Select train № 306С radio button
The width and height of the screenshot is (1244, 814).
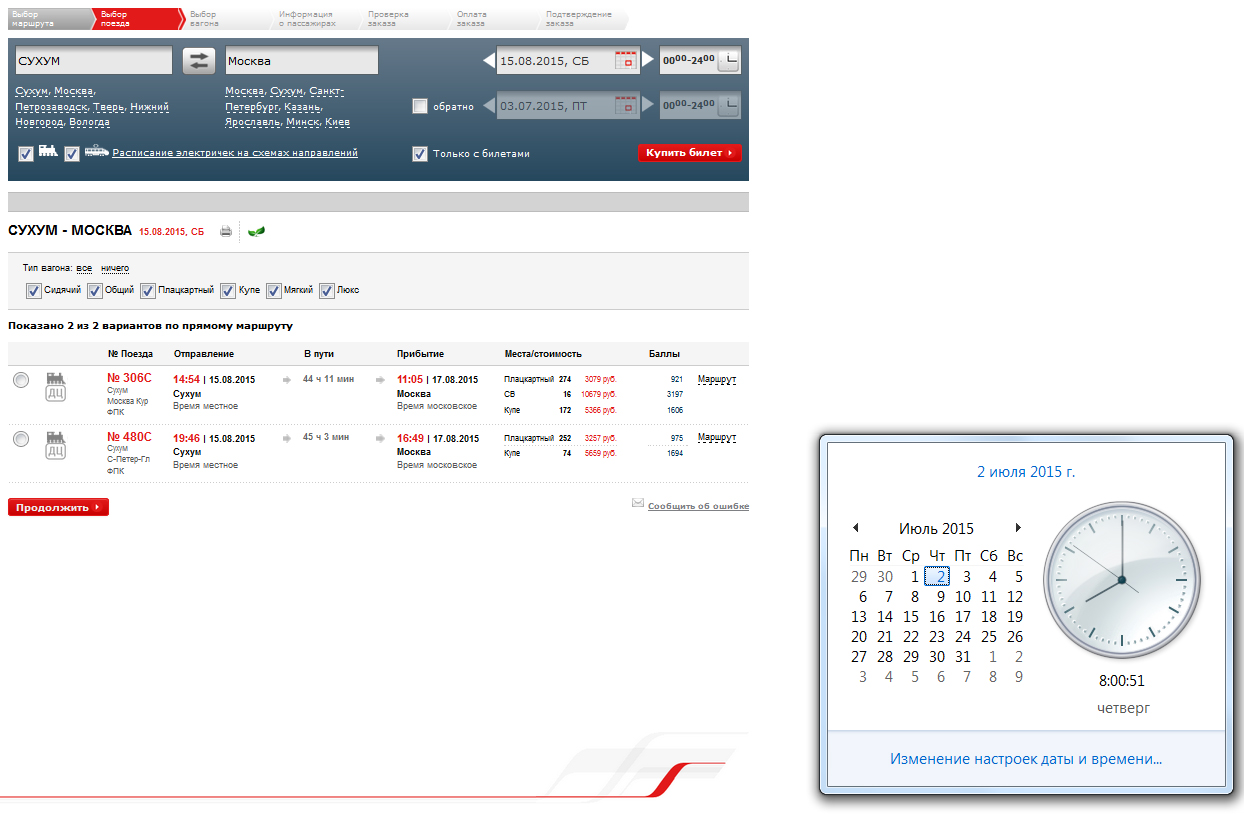pos(22,380)
